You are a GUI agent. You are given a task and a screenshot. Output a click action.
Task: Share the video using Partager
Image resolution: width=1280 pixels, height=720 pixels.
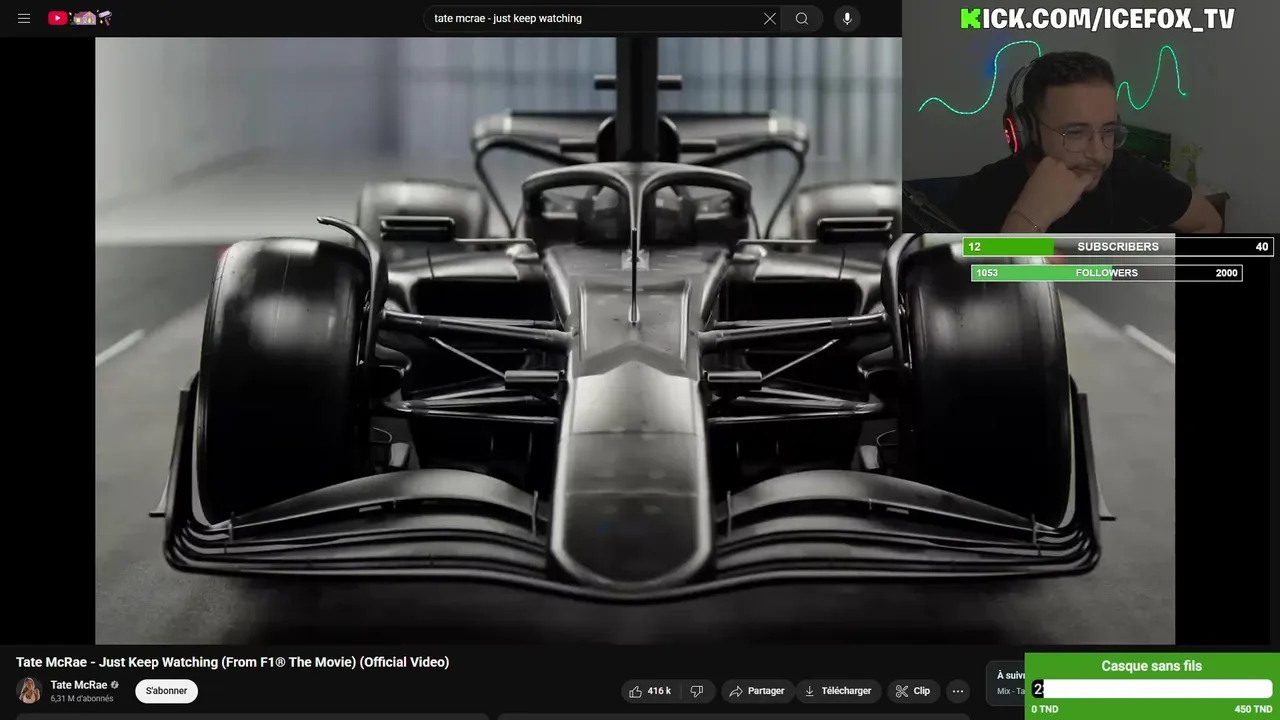click(x=757, y=691)
